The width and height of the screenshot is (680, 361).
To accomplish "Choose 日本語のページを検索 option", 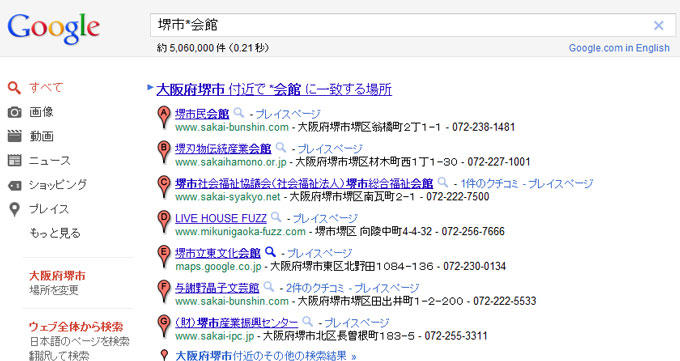I will pyautogui.click(x=79, y=341).
